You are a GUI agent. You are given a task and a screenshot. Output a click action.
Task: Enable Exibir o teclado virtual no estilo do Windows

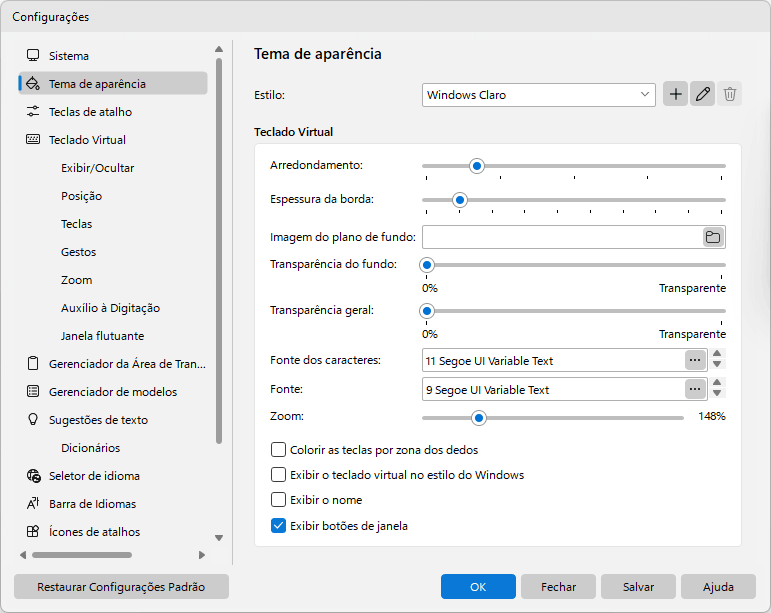click(278, 475)
